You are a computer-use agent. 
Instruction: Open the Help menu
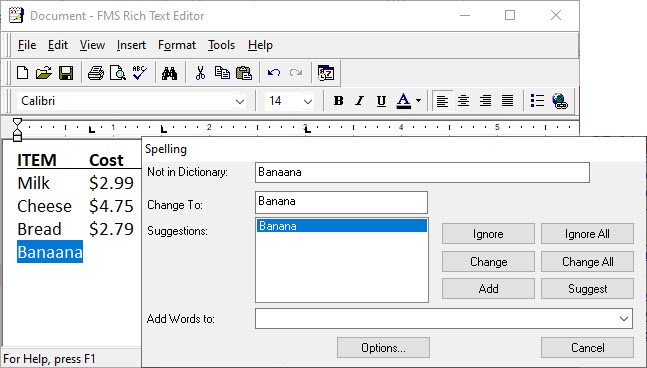(x=260, y=45)
